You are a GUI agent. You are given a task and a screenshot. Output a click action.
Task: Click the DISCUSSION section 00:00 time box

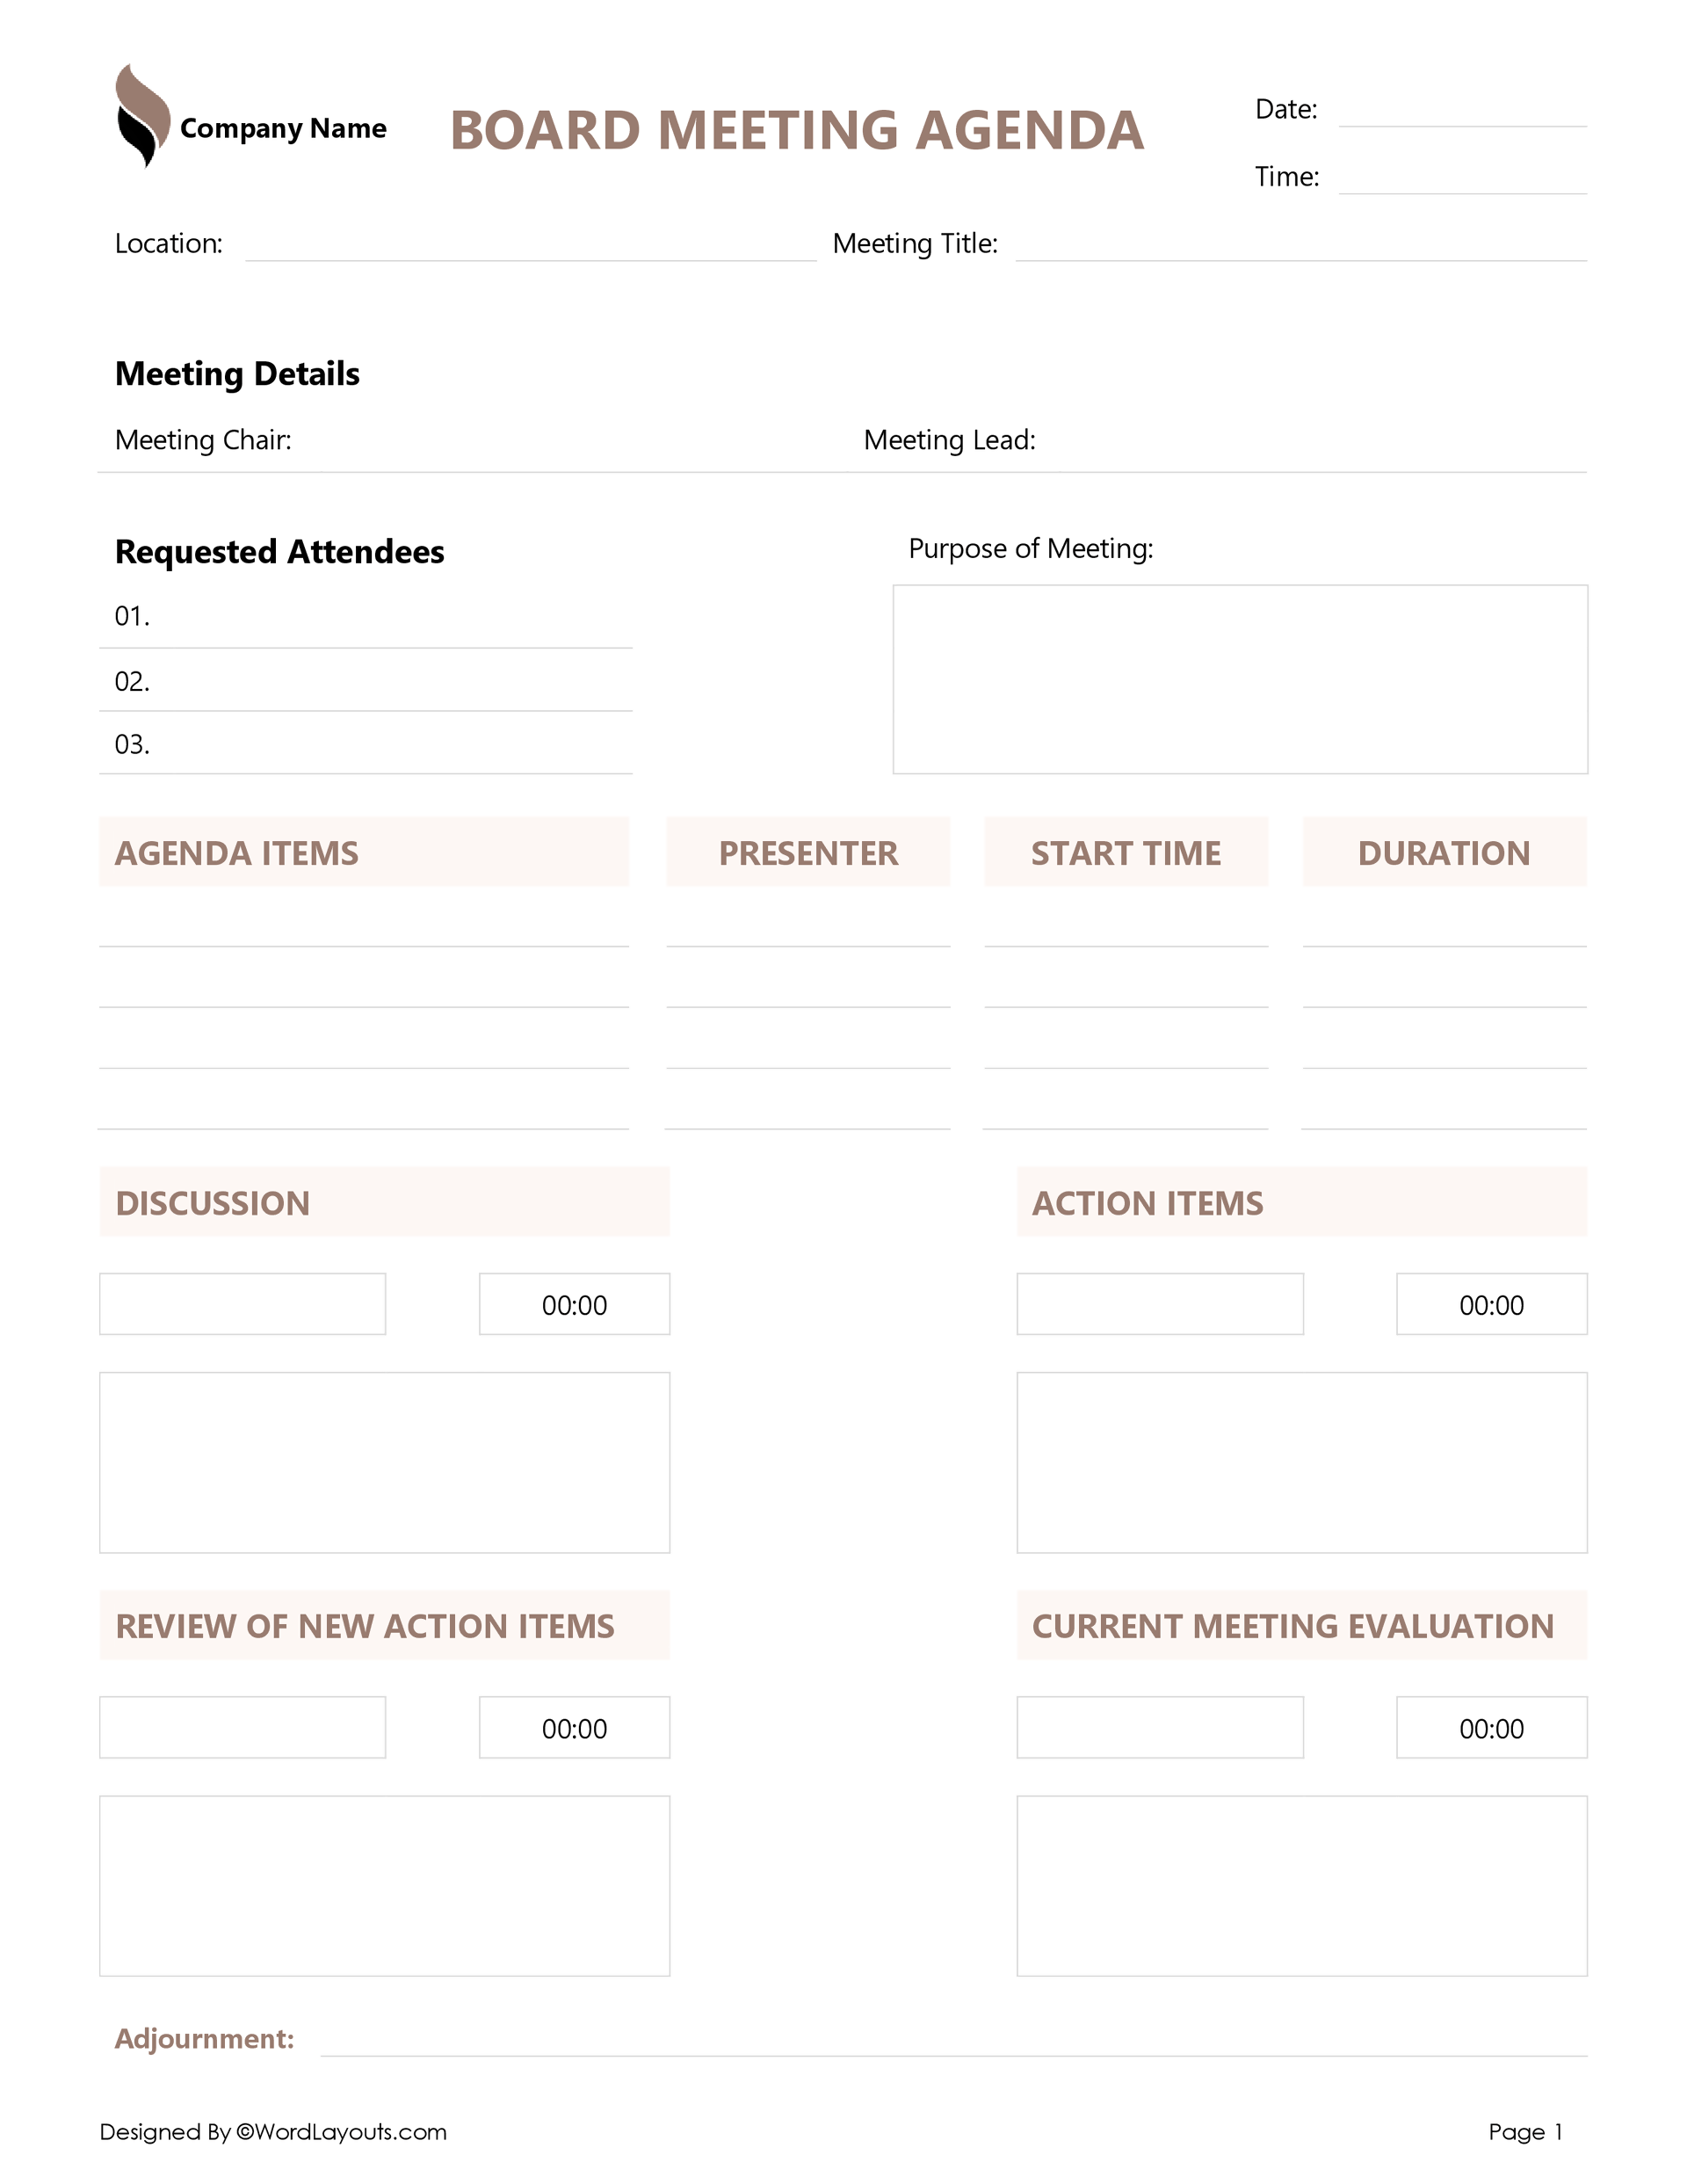574,1304
